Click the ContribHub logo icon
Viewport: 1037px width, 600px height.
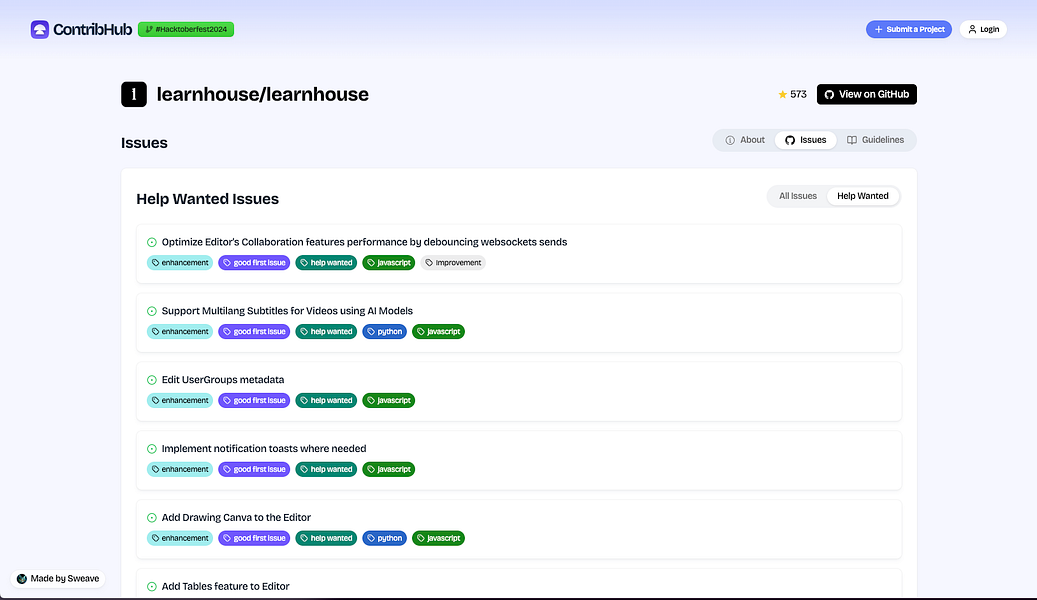[39, 29]
